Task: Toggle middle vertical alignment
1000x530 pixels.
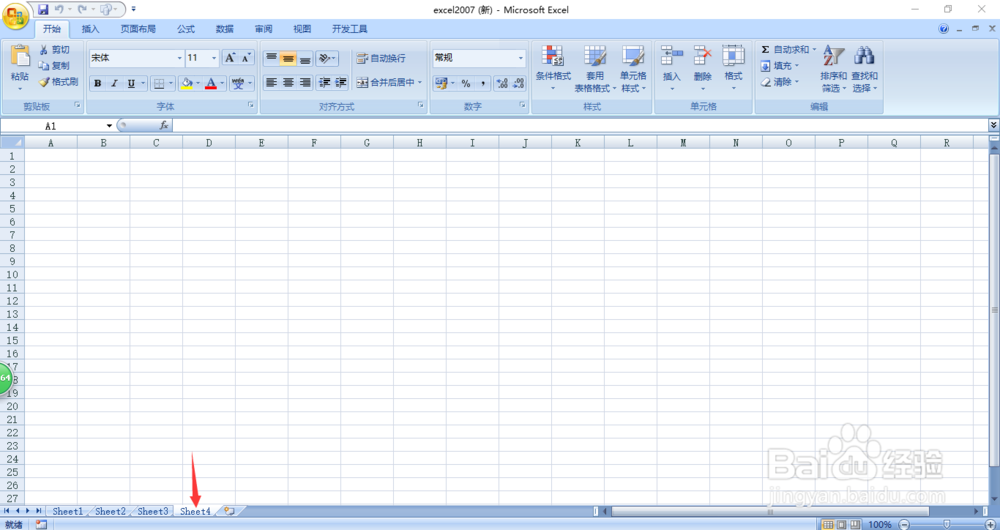Action: point(288,58)
